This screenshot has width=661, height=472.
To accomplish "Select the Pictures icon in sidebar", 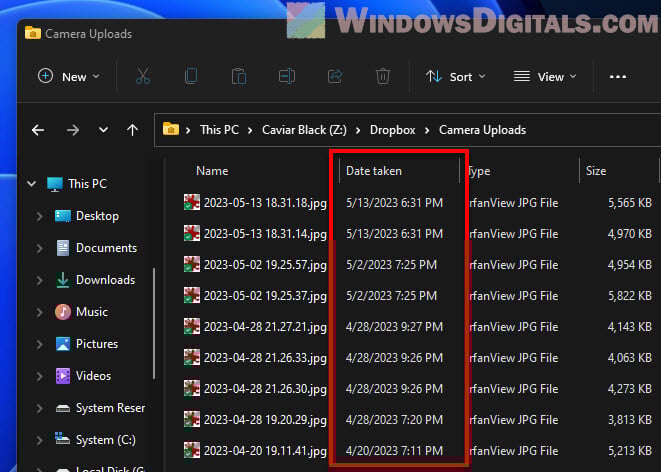I will [x=63, y=344].
